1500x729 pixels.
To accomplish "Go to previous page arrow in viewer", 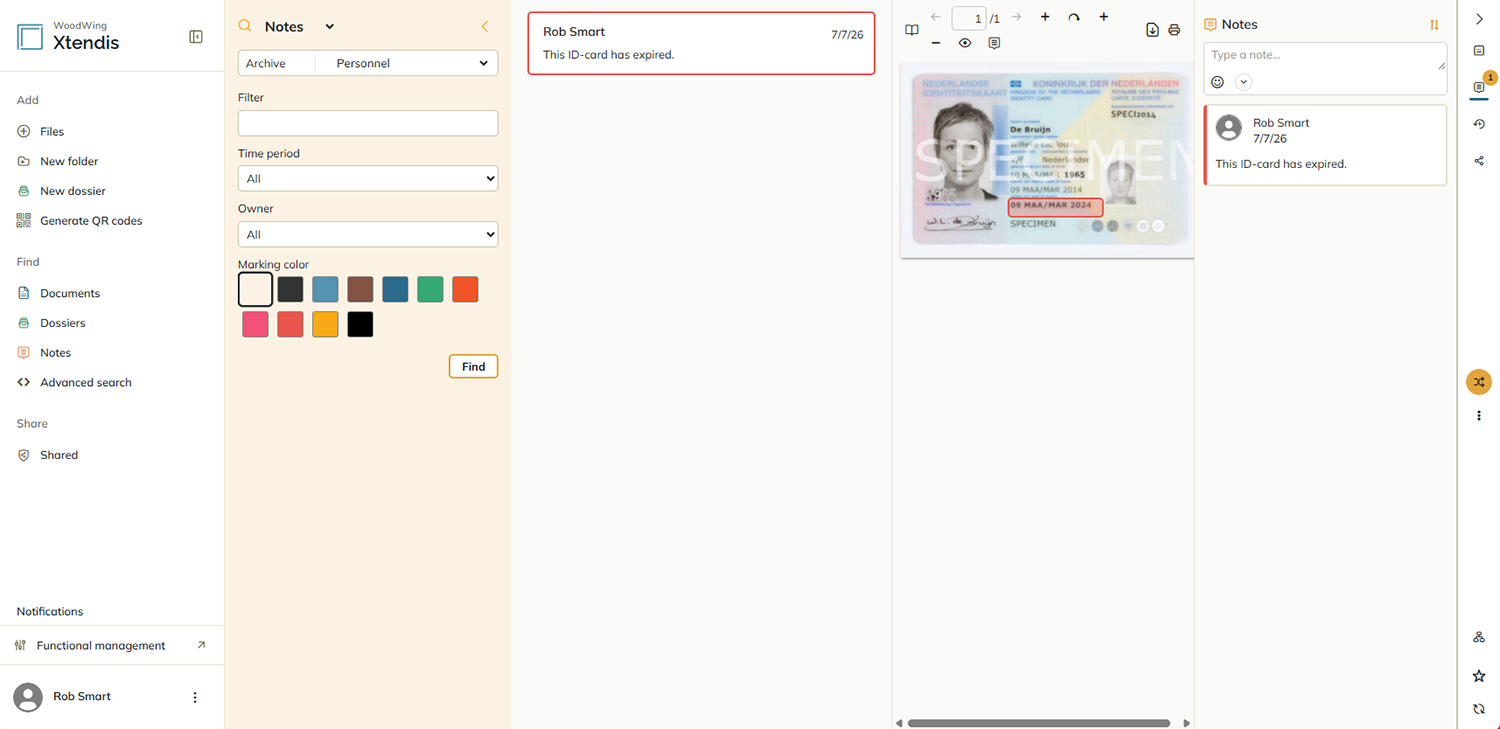I will 936,17.
